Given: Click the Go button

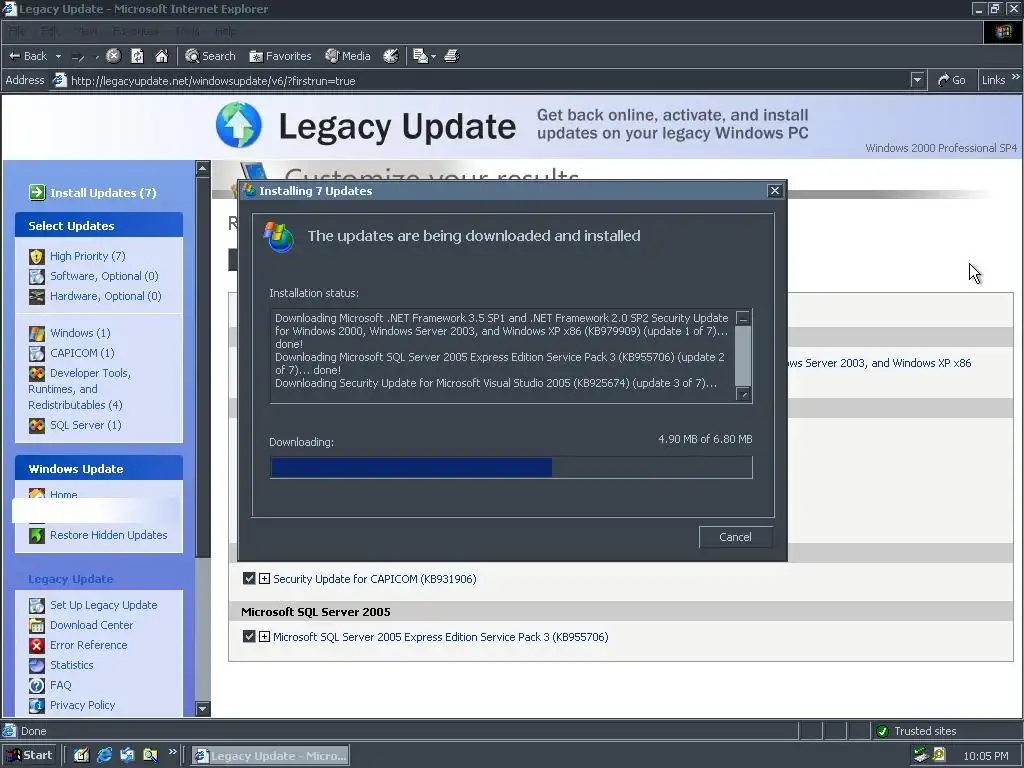Looking at the screenshot, I should coord(952,80).
